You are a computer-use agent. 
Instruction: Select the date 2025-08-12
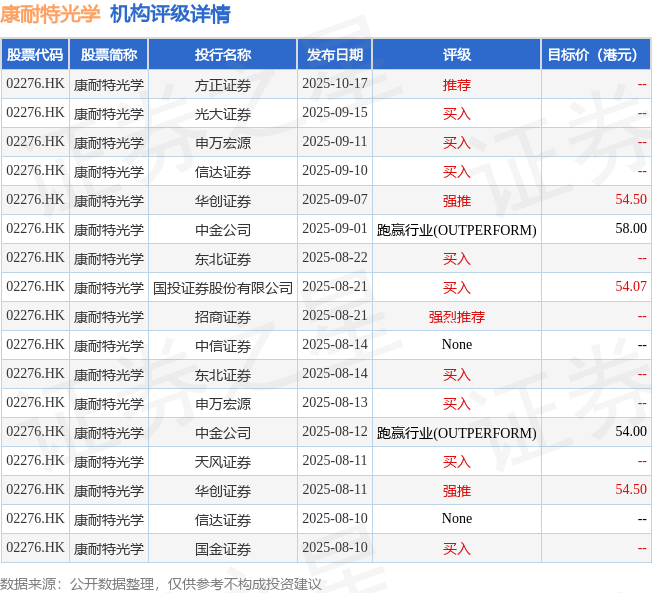[335, 432]
